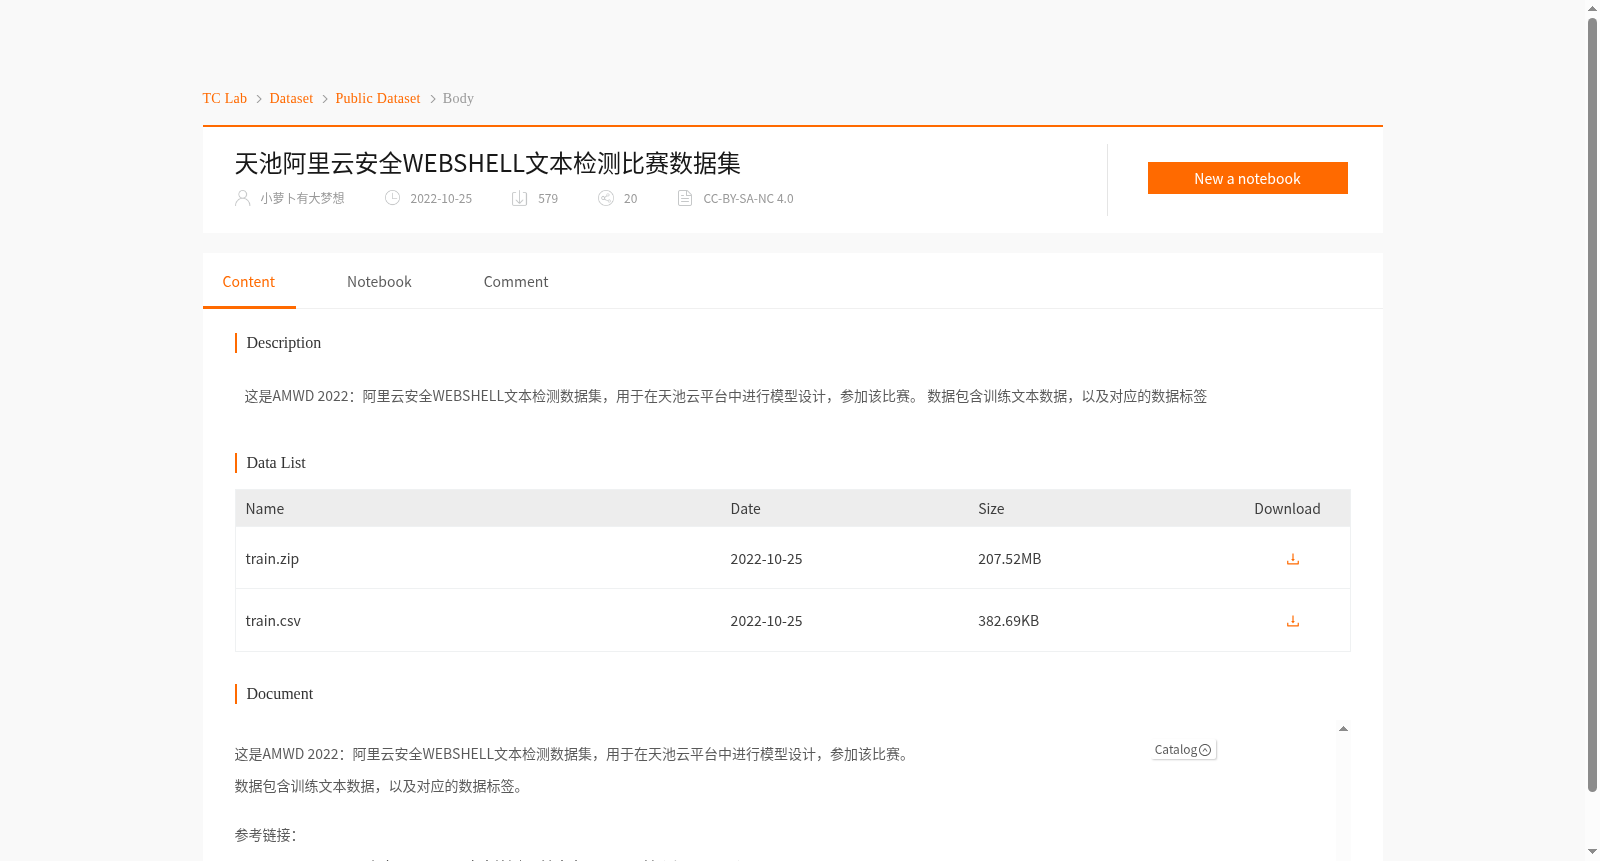Click the license document icon
The width and height of the screenshot is (1600, 861).
(685, 198)
